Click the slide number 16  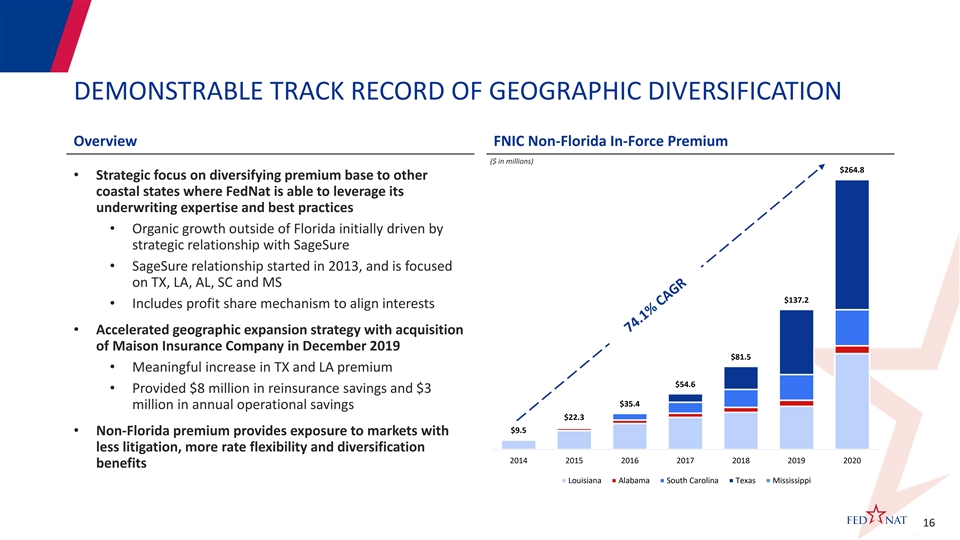point(929,523)
